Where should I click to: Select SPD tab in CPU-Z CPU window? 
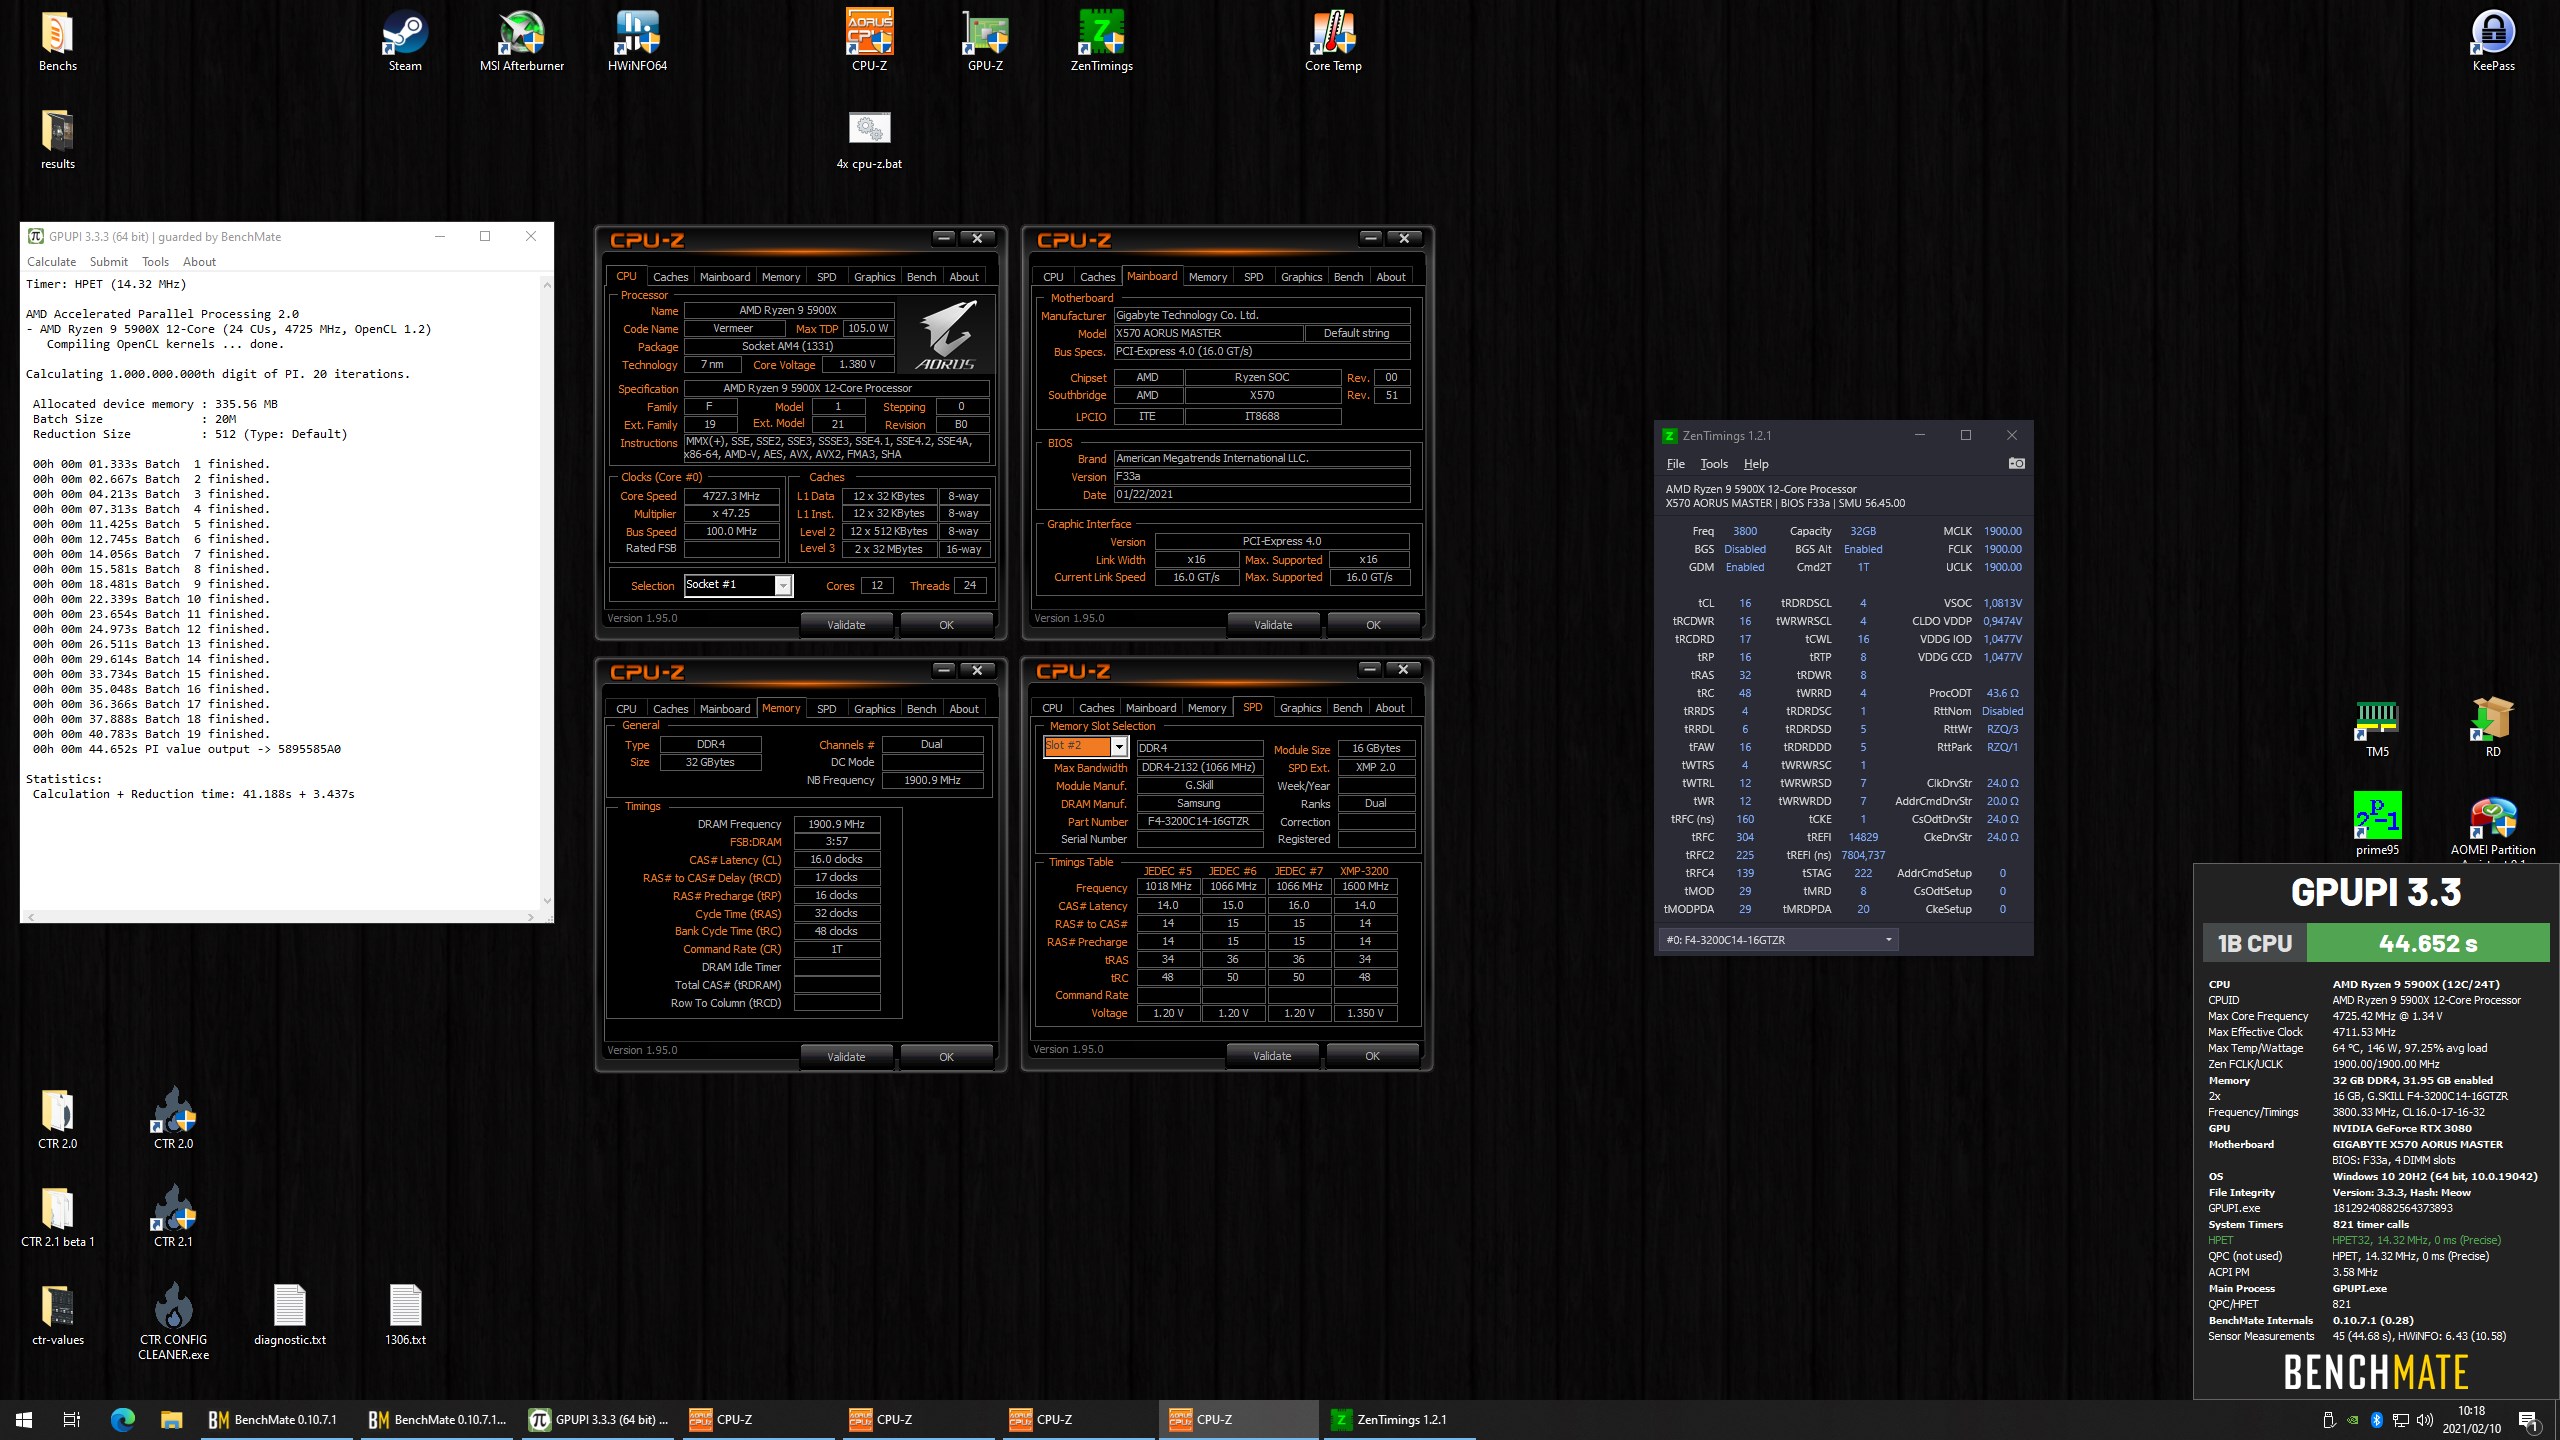pyautogui.click(x=826, y=277)
